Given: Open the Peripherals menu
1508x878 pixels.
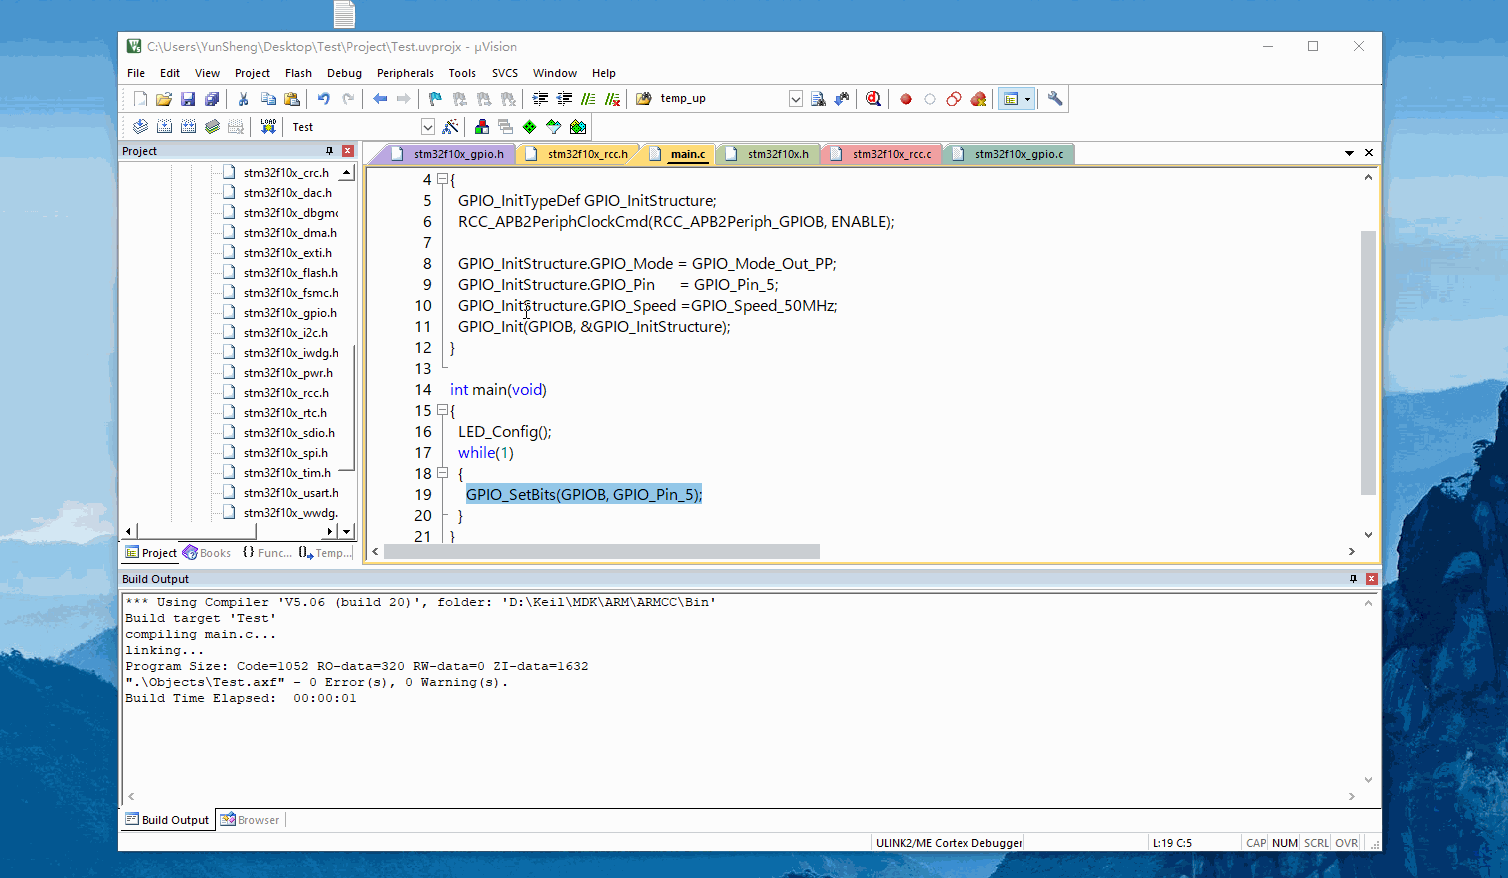Looking at the screenshot, I should pyautogui.click(x=405, y=73).
